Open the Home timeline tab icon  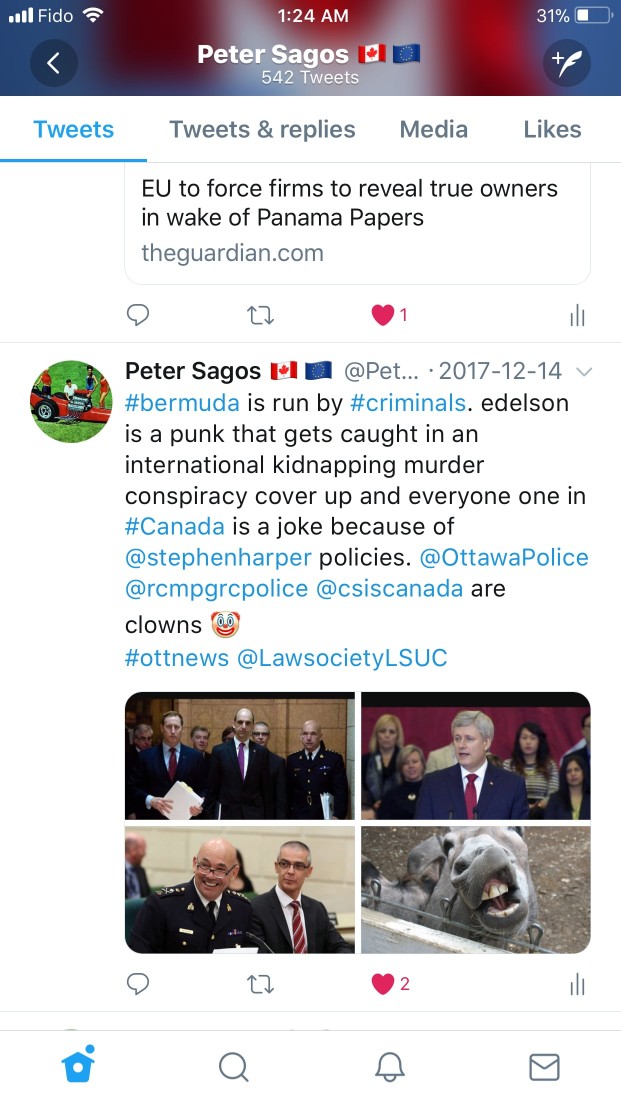tap(78, 1065)
